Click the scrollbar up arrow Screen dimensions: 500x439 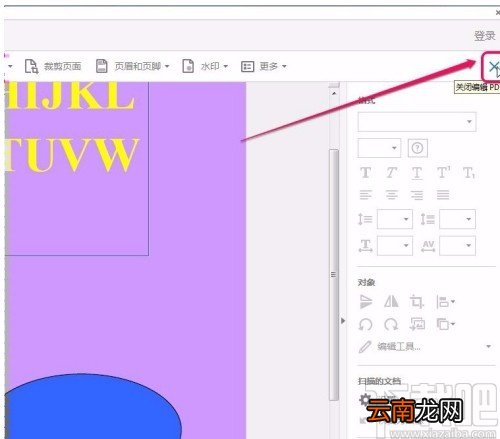pos(334,93)
